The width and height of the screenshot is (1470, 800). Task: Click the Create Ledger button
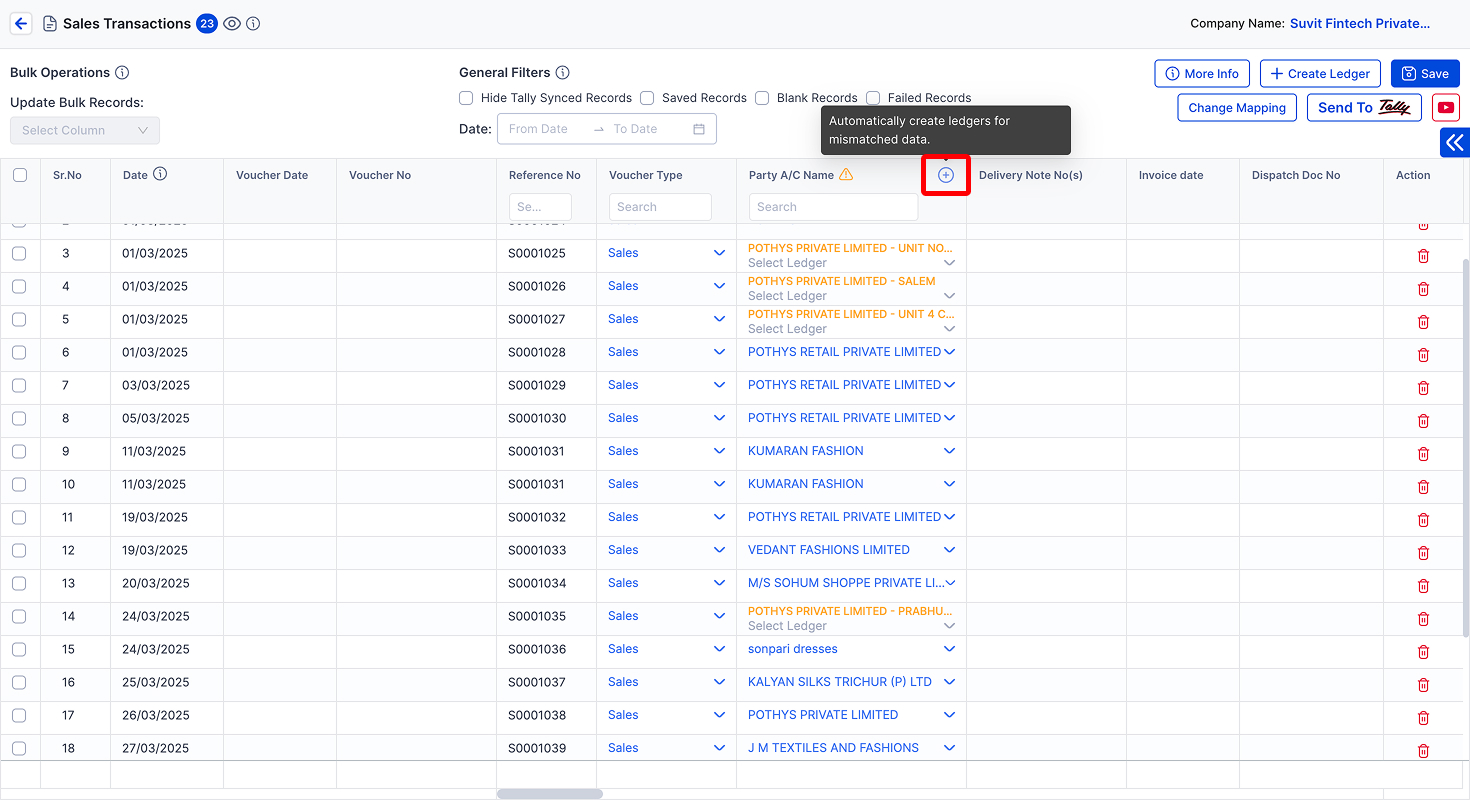click(1320, 74)
